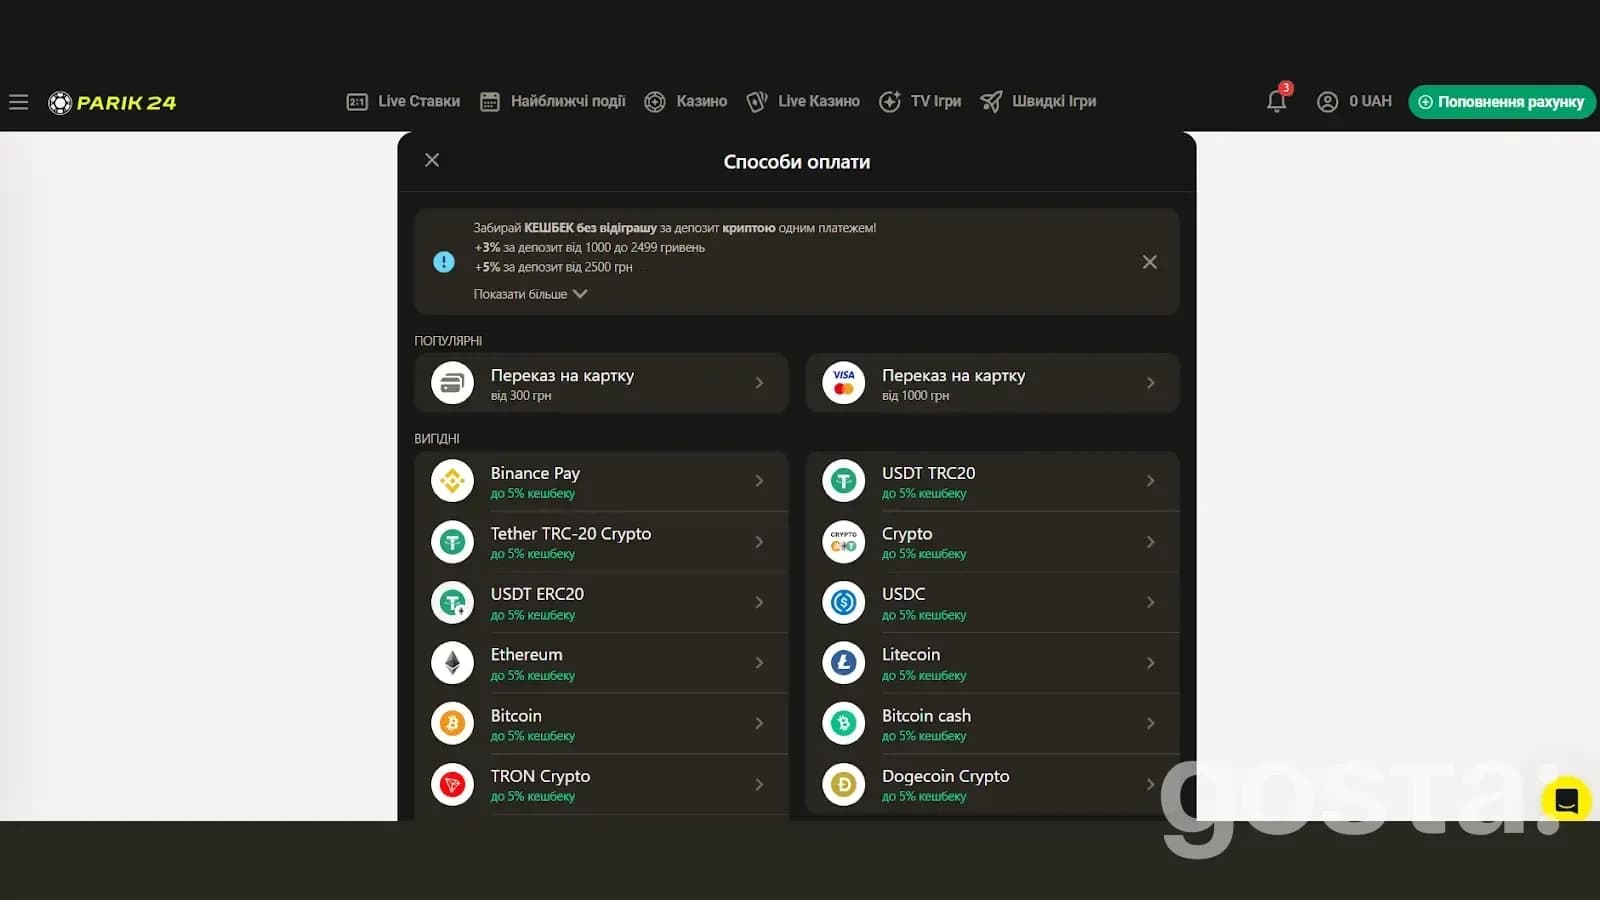Choose the Litecoin icon
Image resolution: width=1600 pixels, height=900 pixels.
(843, 663)
